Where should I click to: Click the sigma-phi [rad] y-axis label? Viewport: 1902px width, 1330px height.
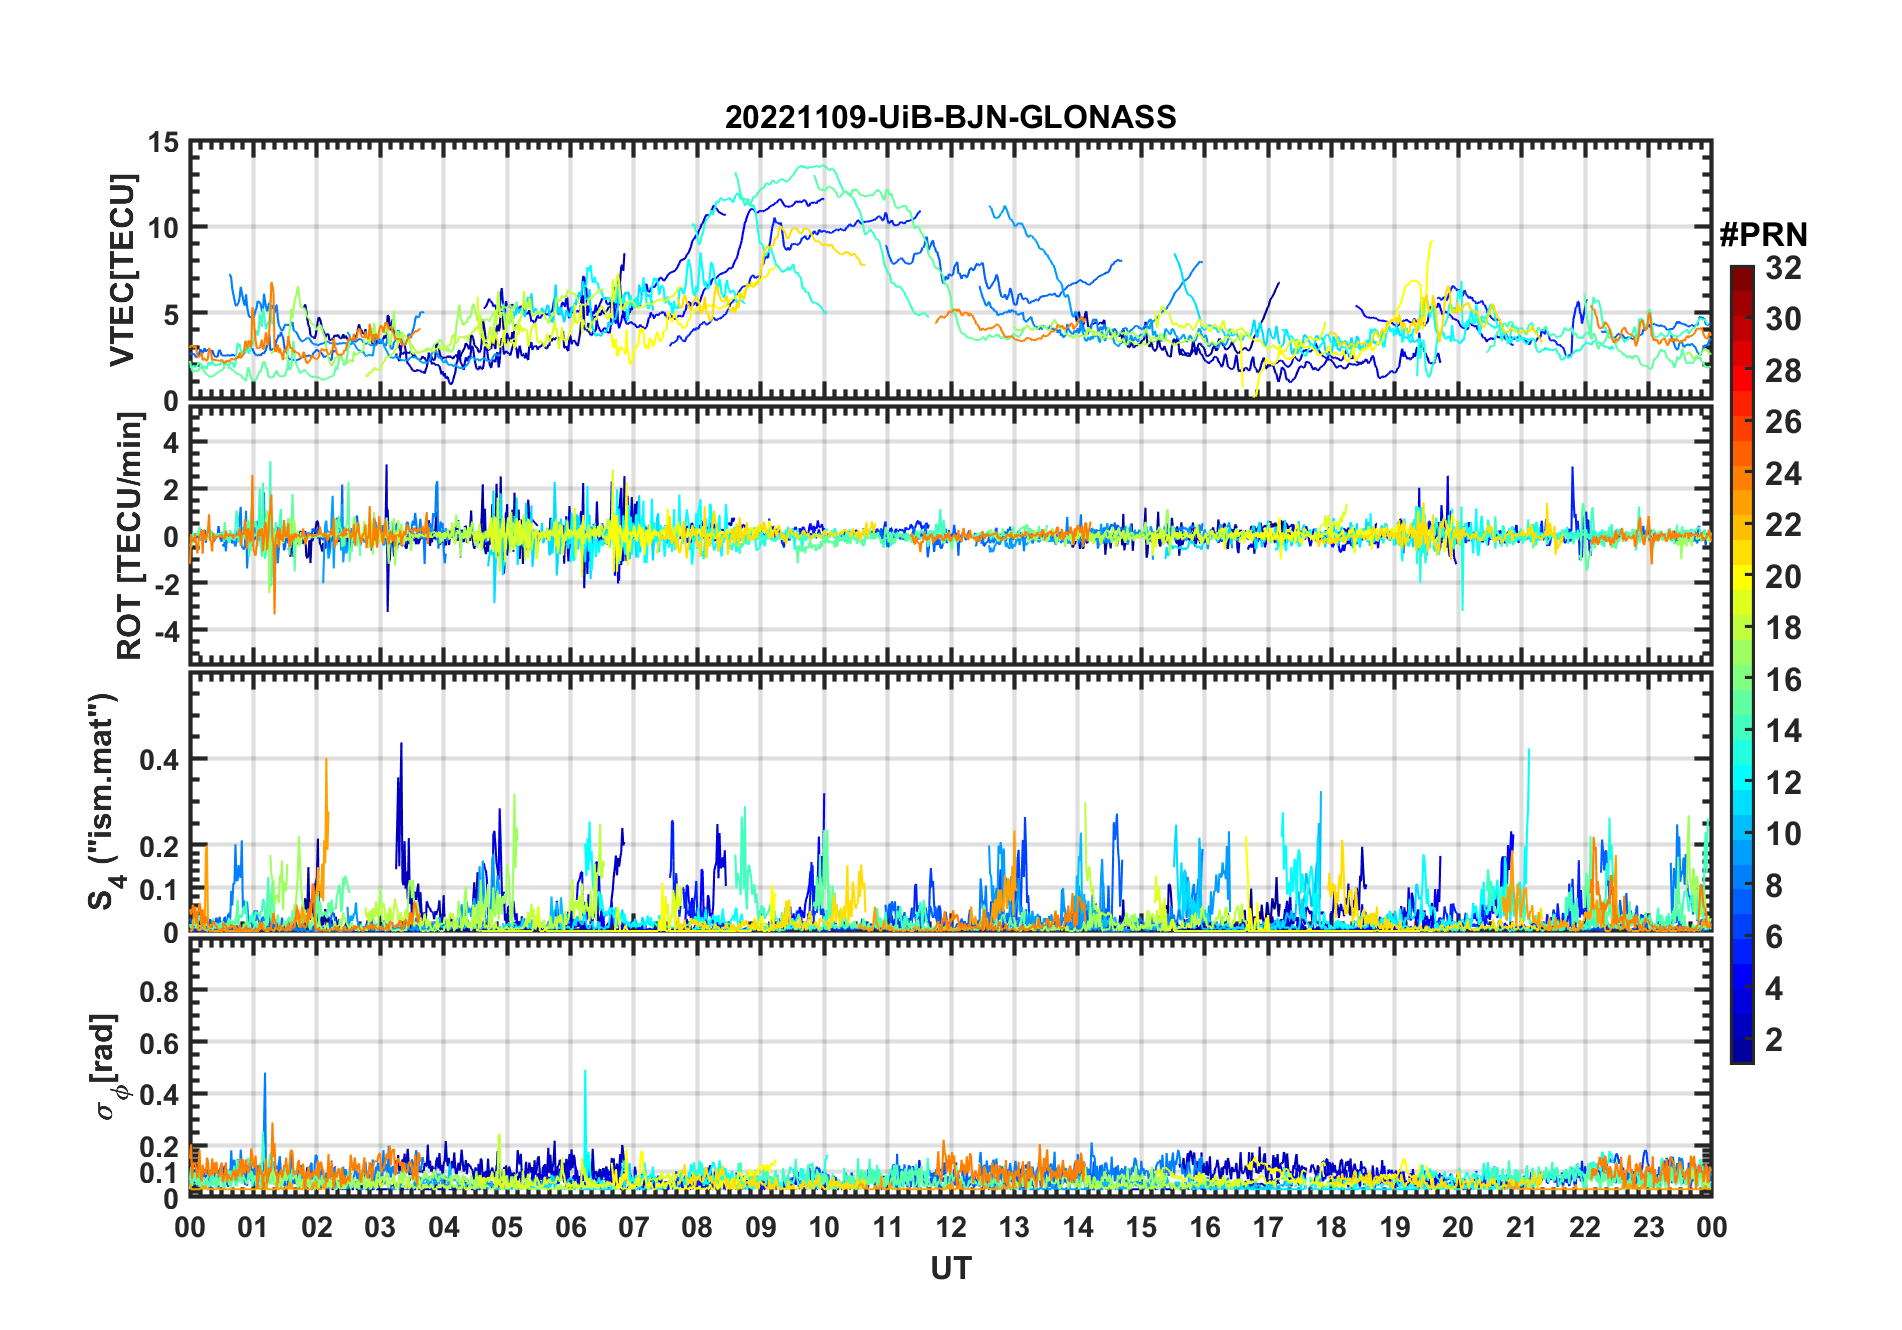[109, 1066]
